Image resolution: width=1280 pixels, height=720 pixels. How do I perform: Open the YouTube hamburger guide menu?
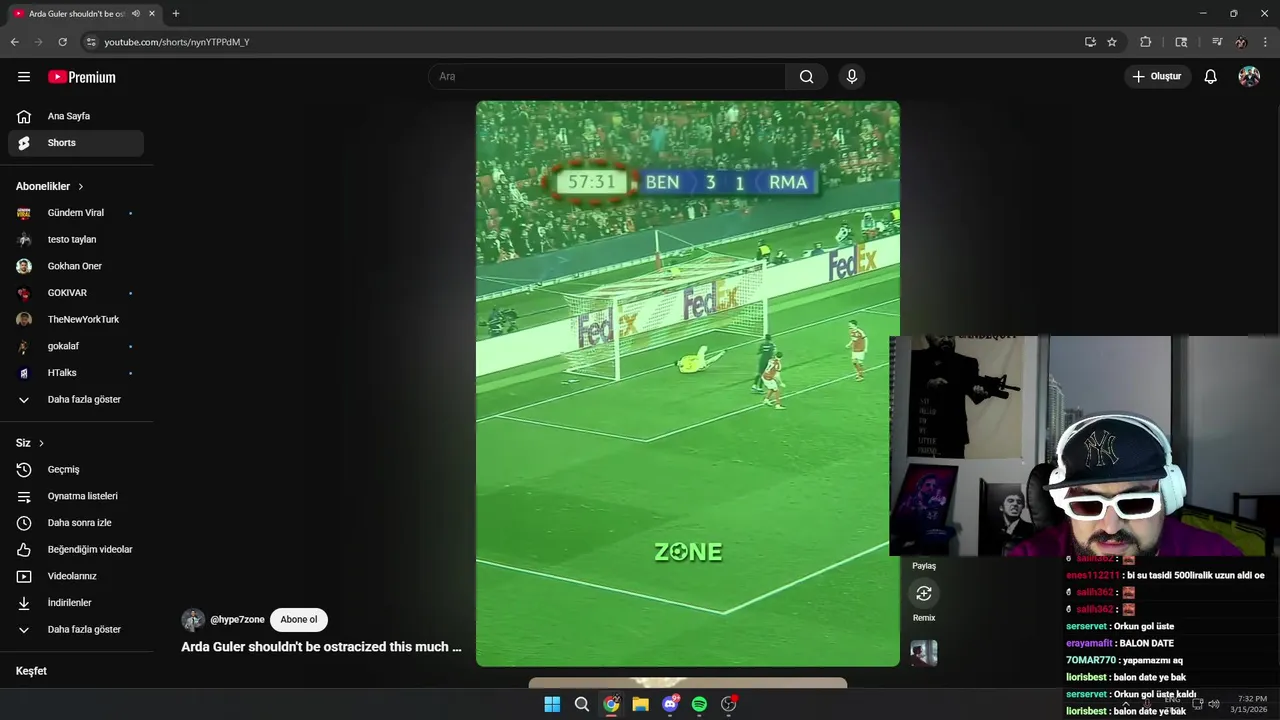[24, 77]
